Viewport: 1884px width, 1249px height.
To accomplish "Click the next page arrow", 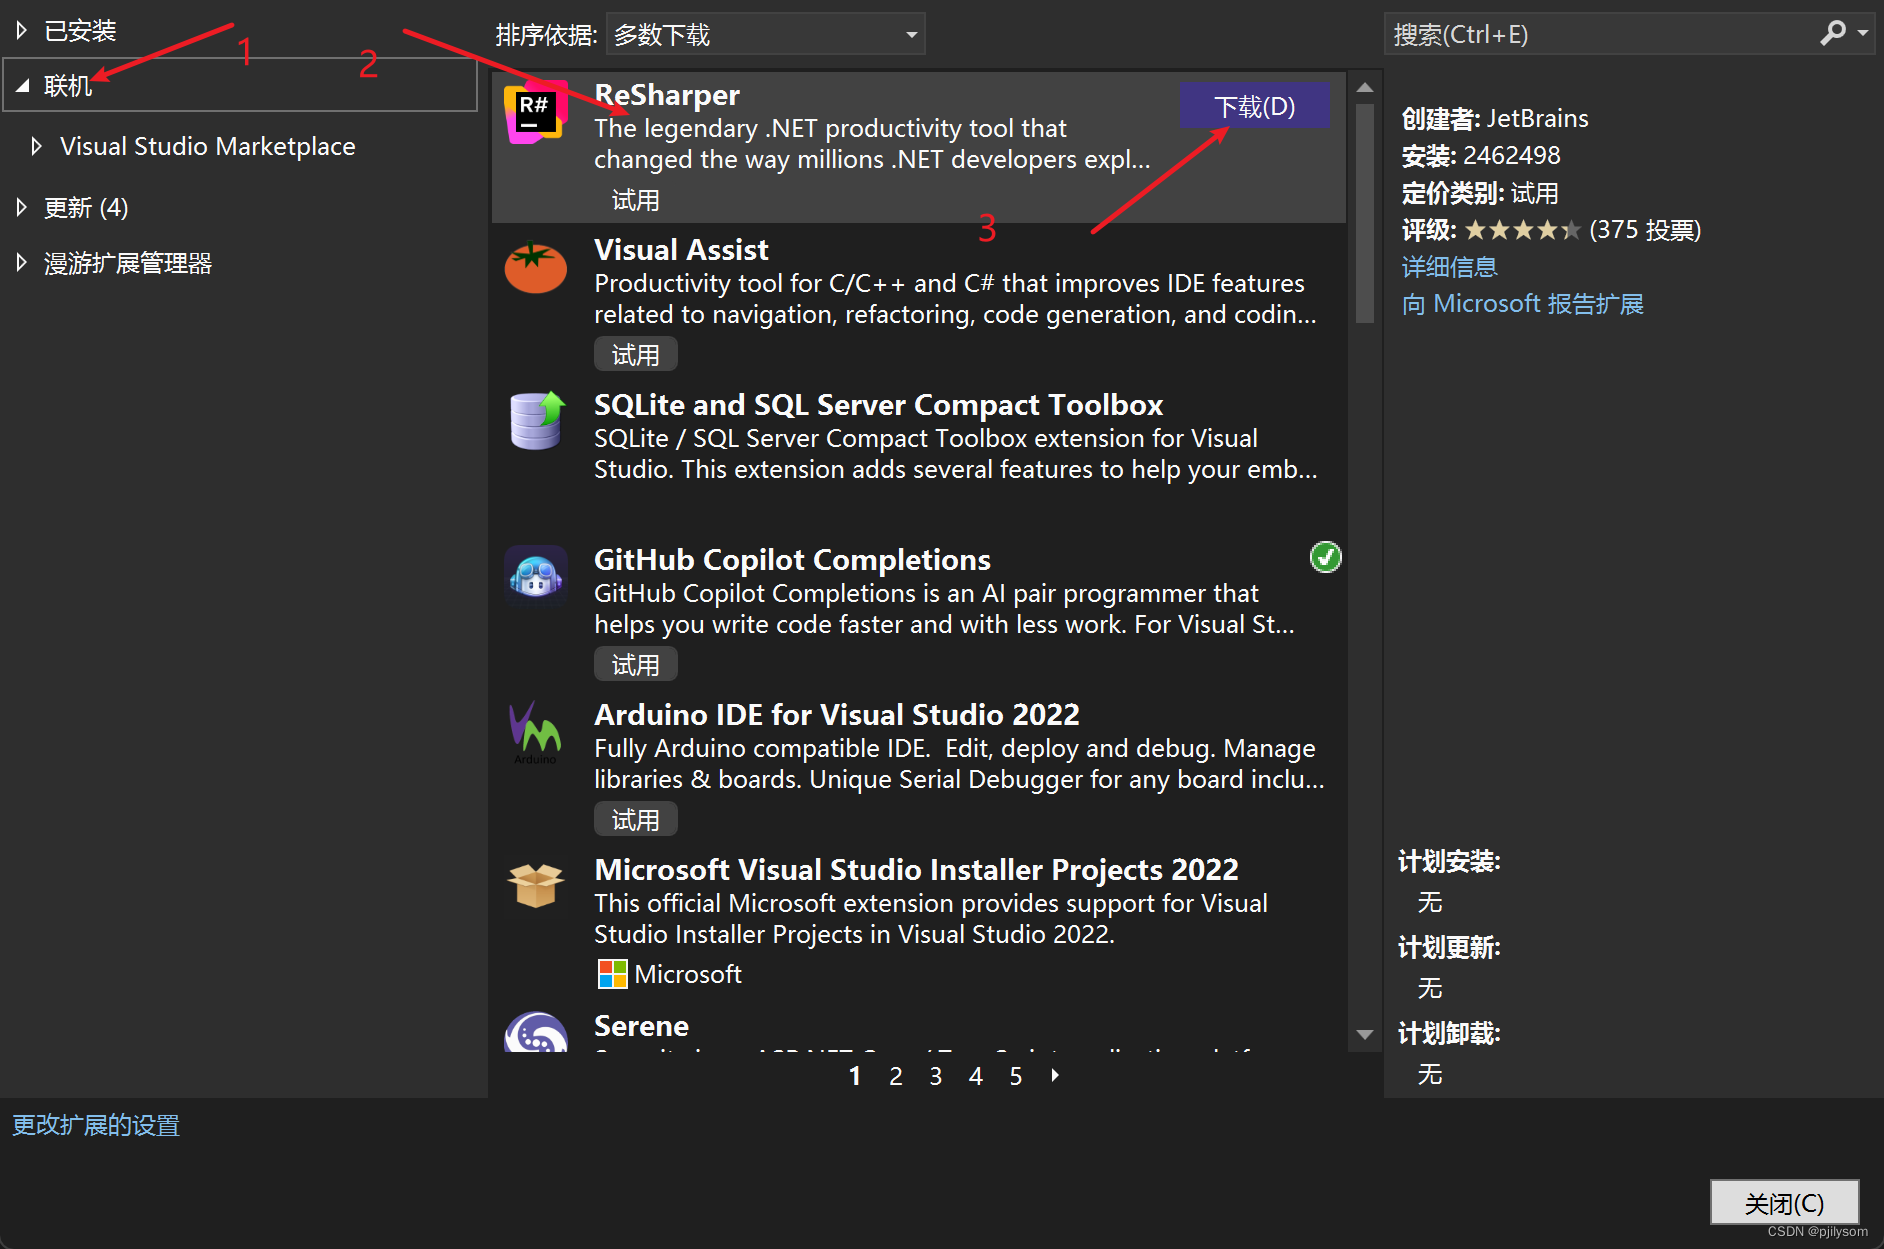I will [x=1055, y=1075].
